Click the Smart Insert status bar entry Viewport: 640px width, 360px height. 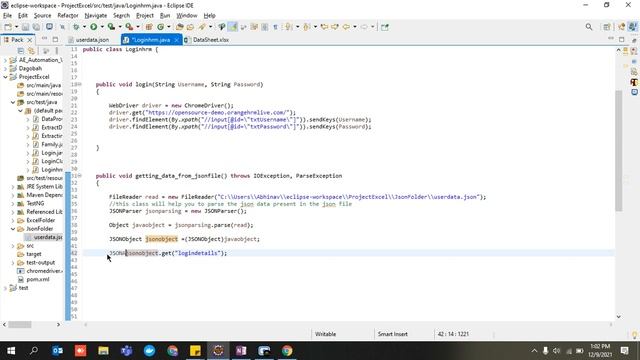(x=392, y=334)
